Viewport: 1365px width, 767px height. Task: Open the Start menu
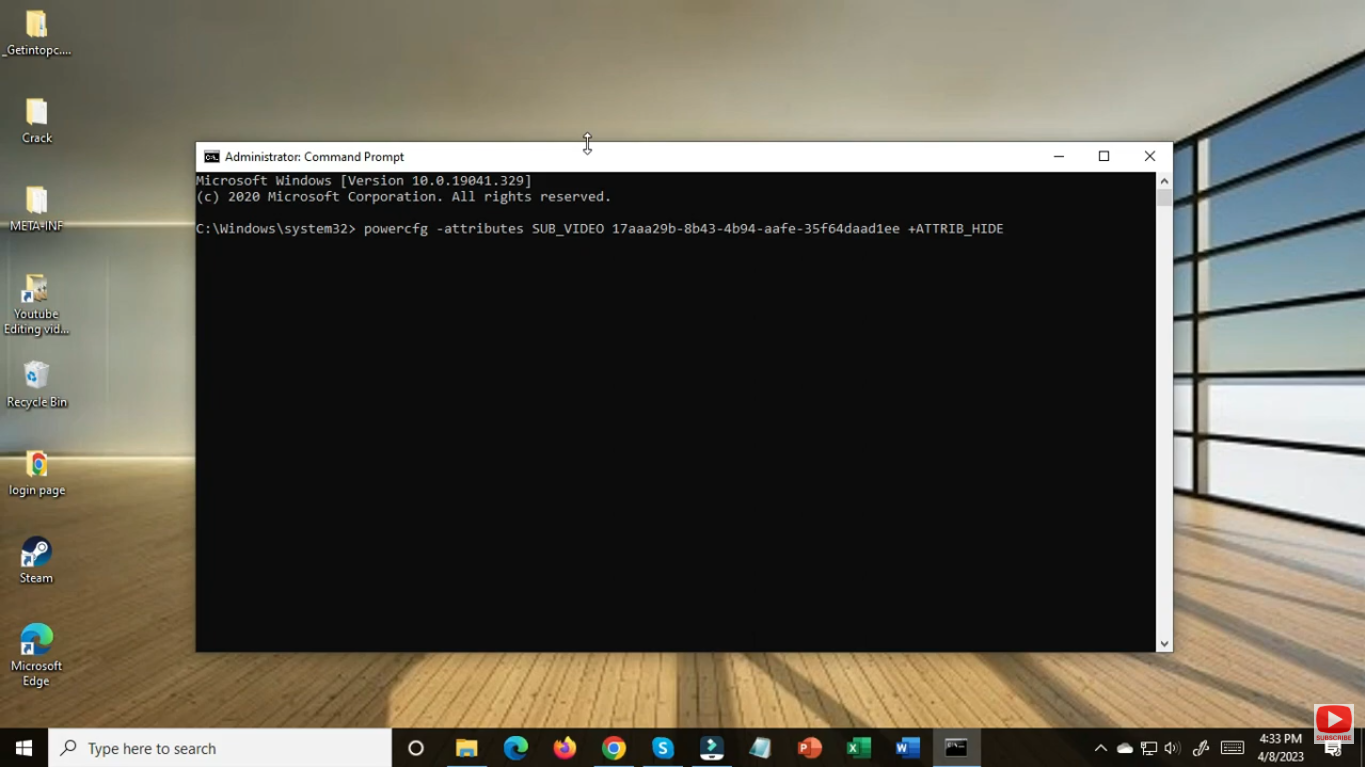(22, 748)
